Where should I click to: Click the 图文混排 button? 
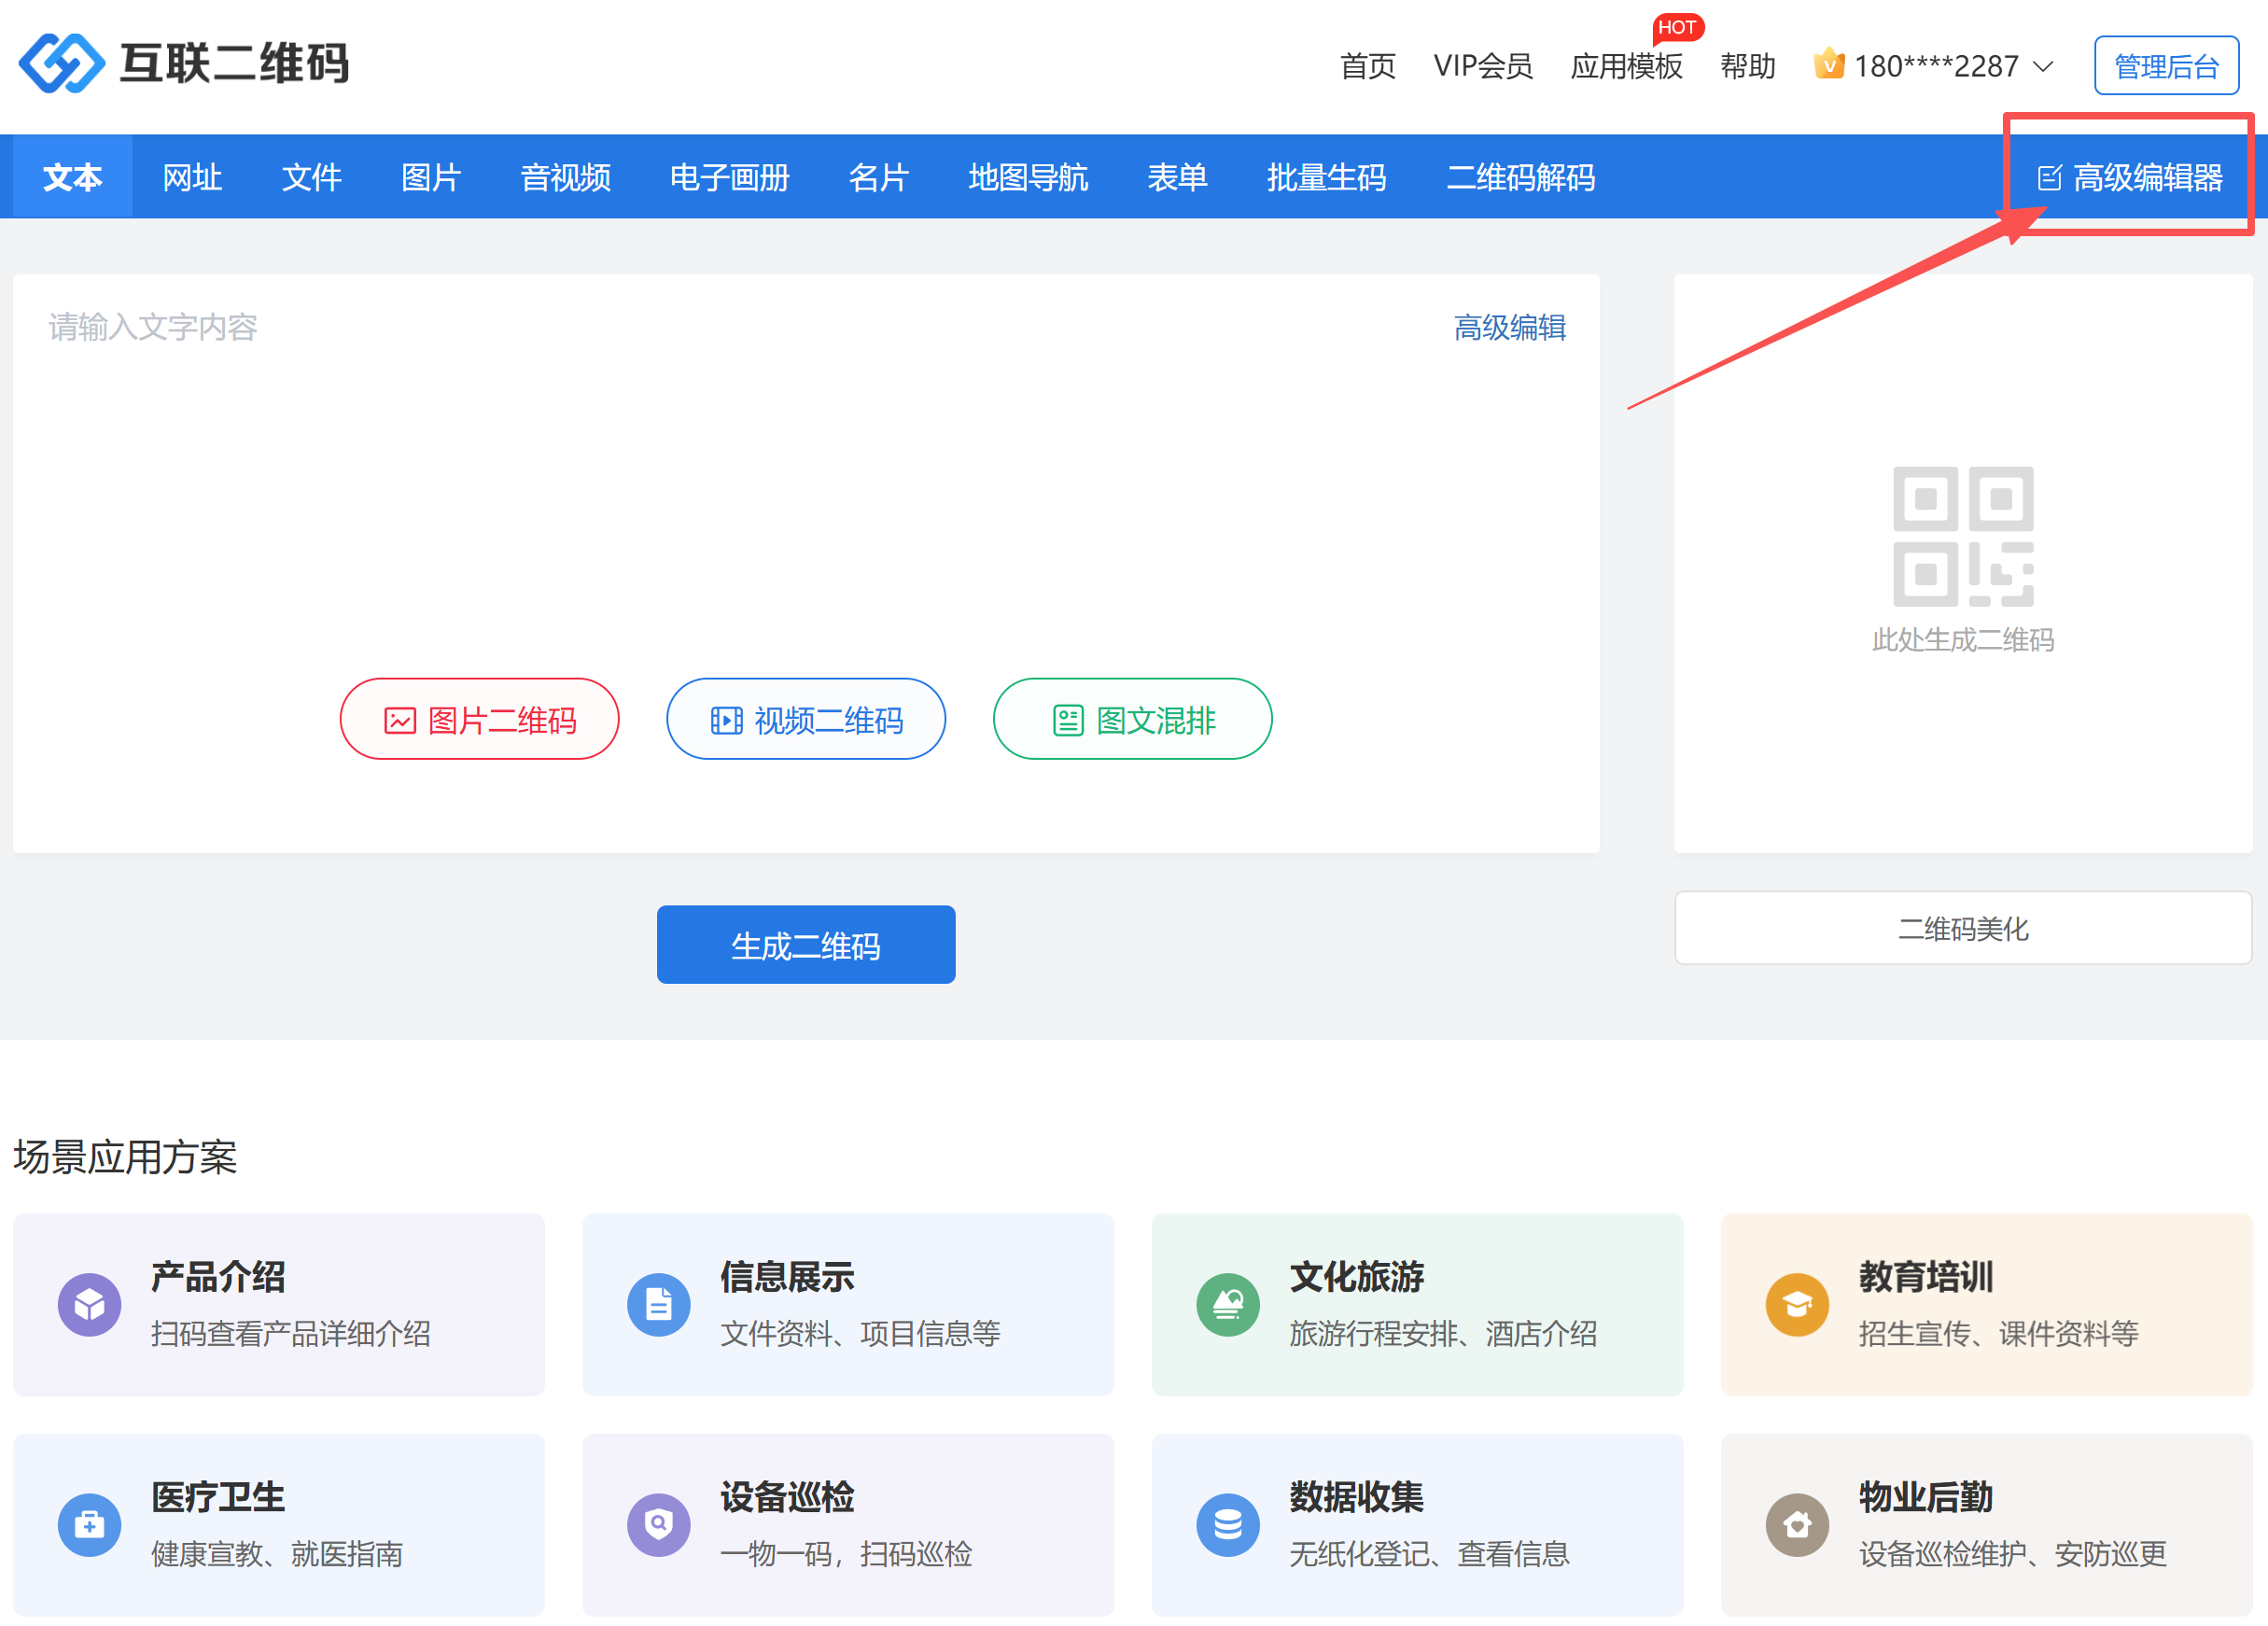(x=1132, y=719)
